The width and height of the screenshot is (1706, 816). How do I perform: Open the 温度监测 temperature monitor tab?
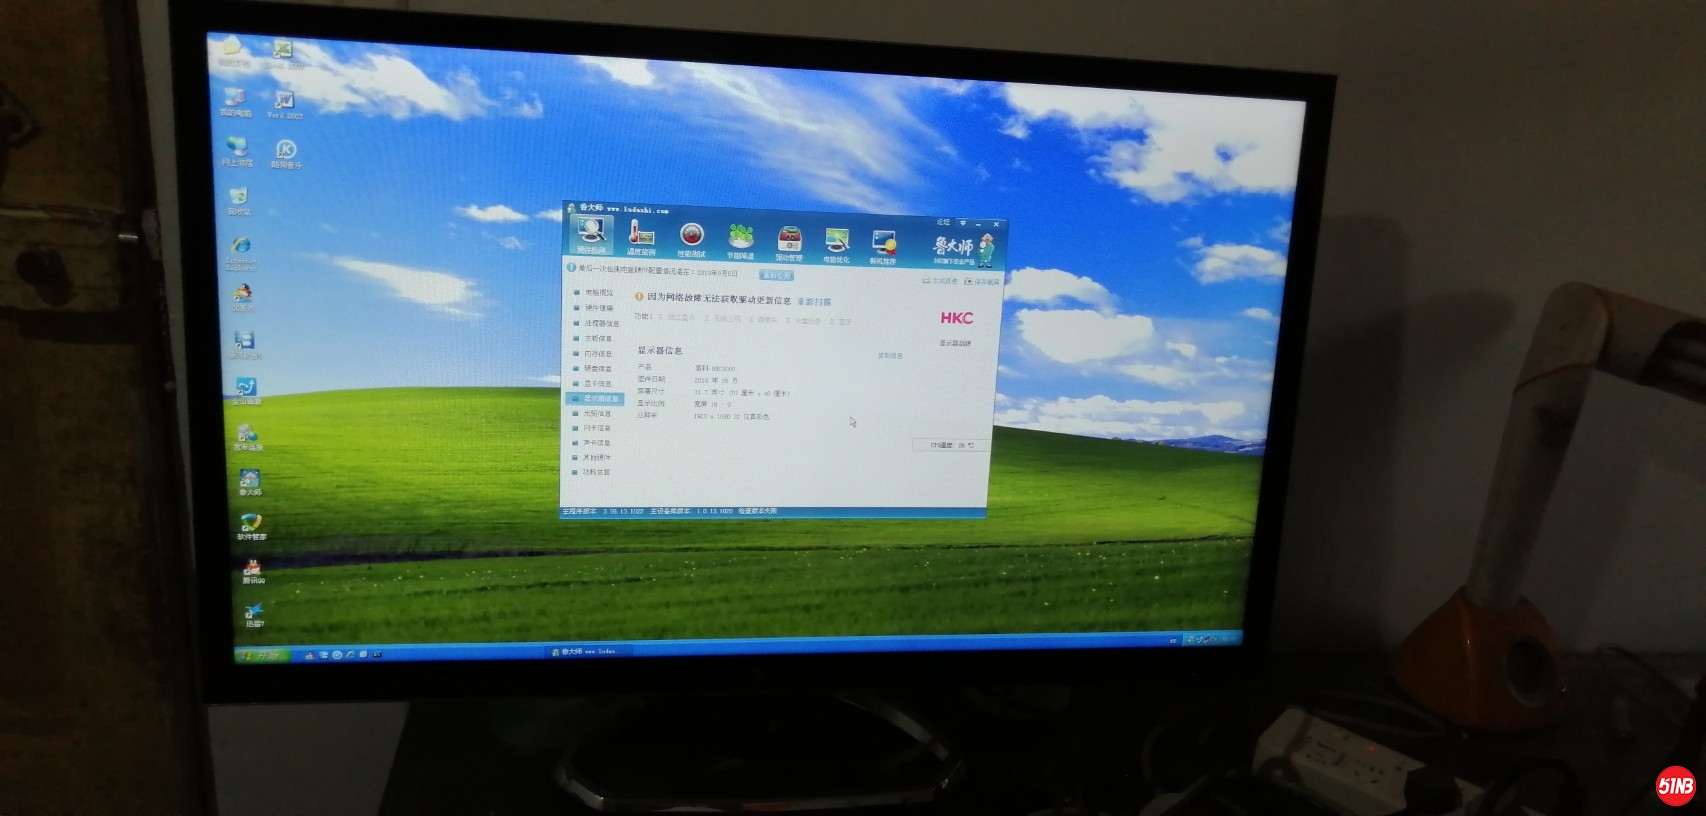[x=641, y=239]
